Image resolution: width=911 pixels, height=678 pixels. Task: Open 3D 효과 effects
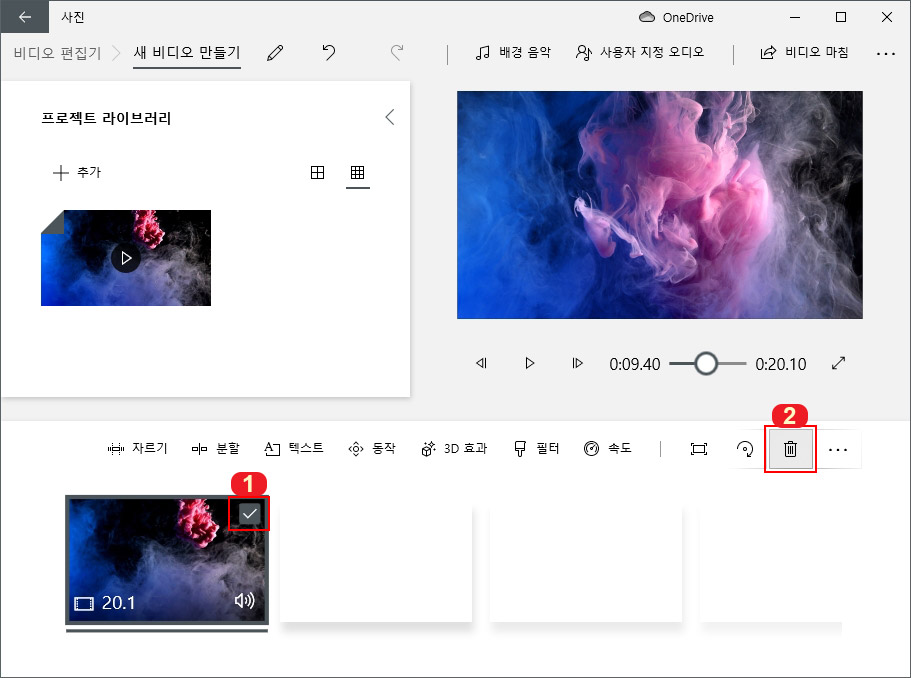point(454,449)
